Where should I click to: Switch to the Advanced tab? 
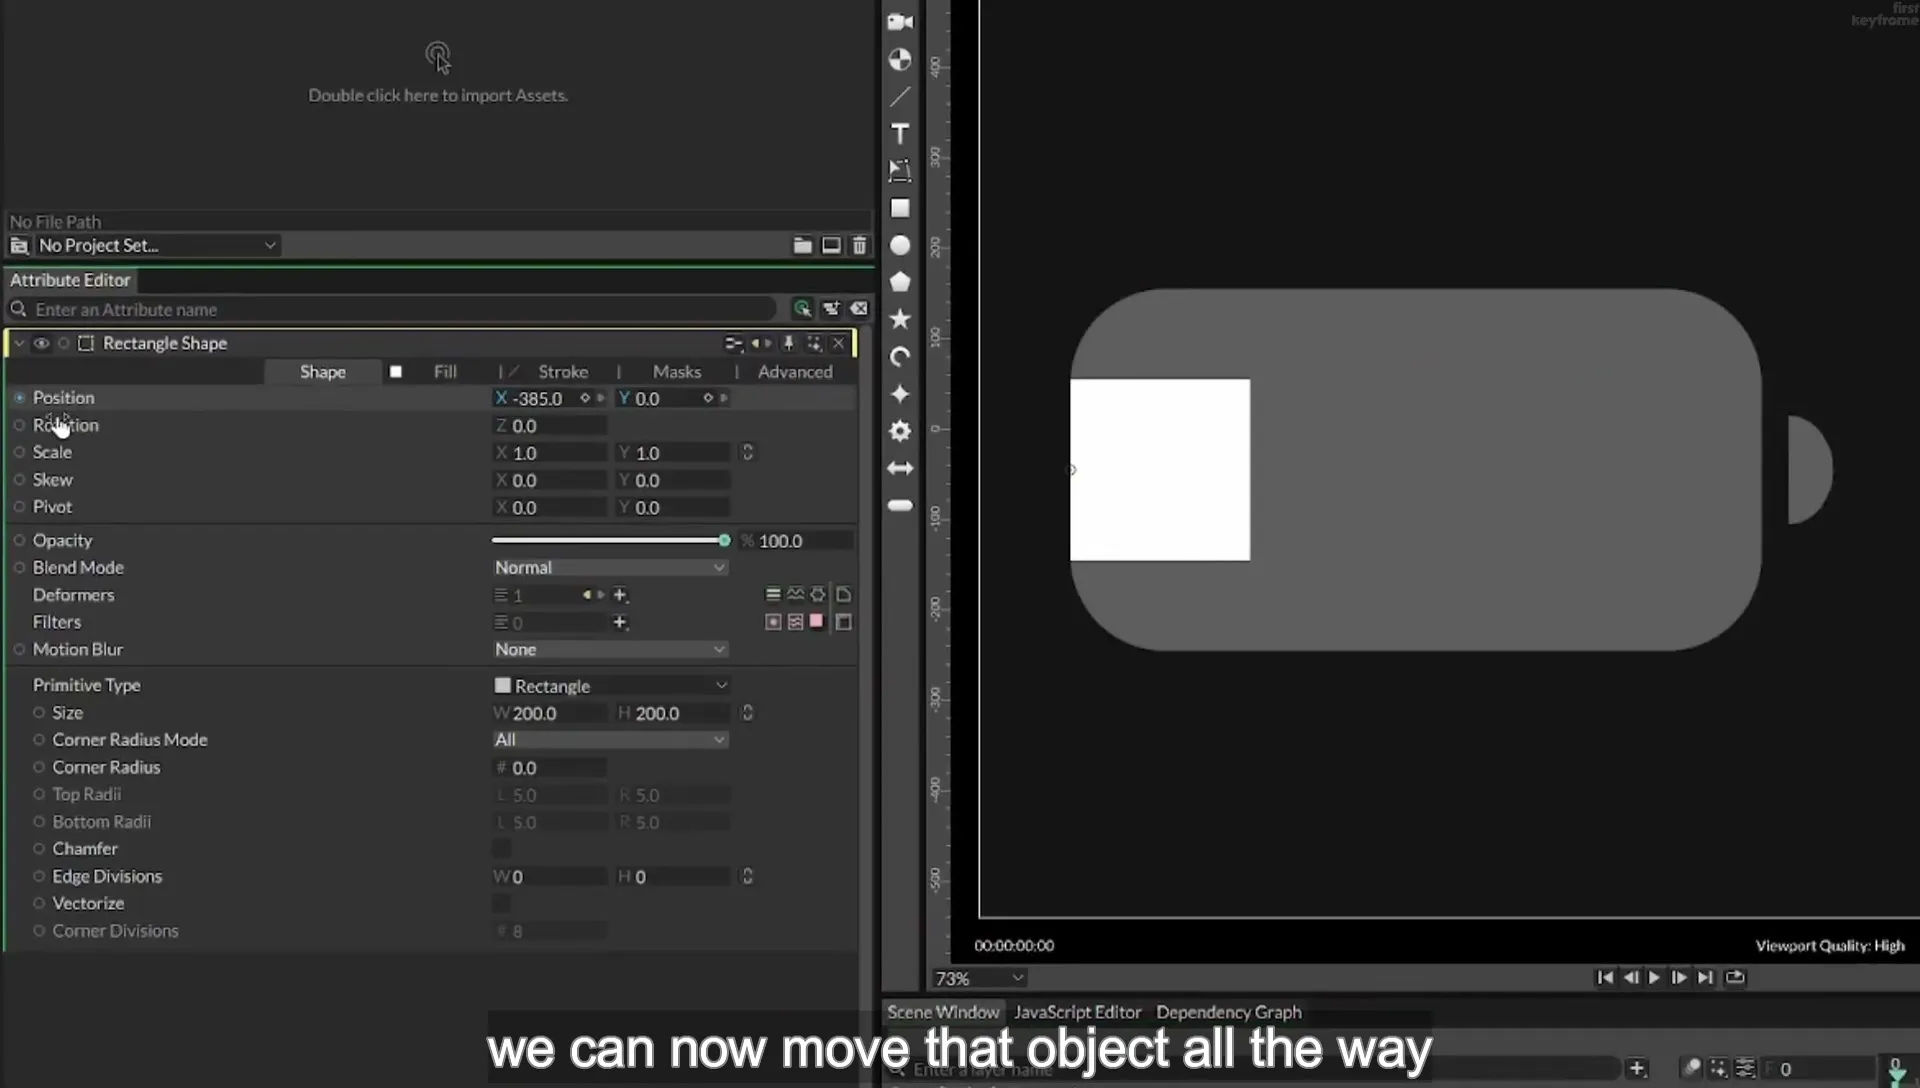pos(795,372)
